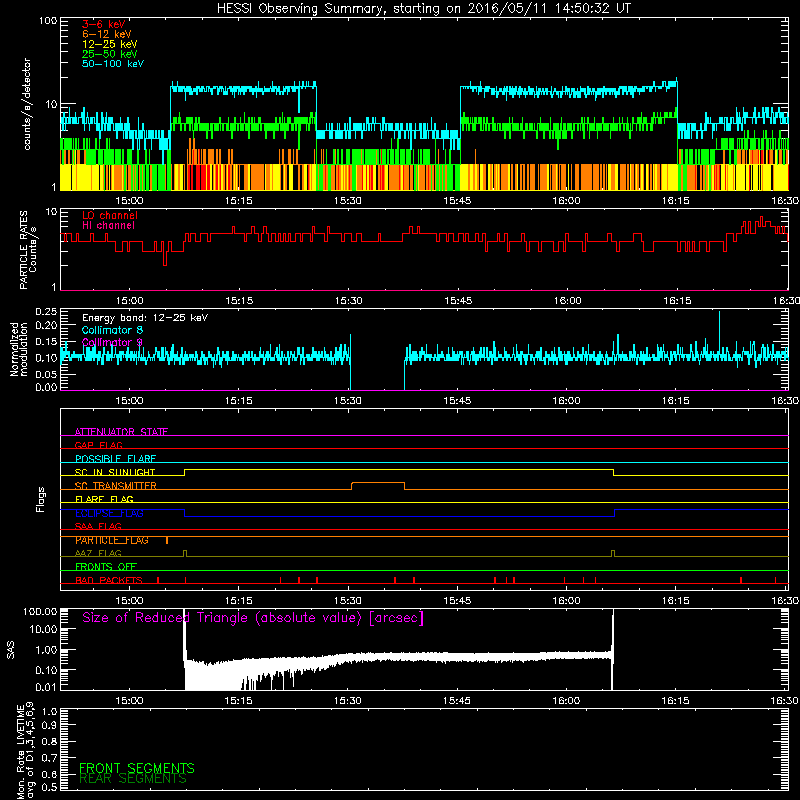
Task: Select the green 25-50 keV legend entry
Action: click(x=110, y=54)
